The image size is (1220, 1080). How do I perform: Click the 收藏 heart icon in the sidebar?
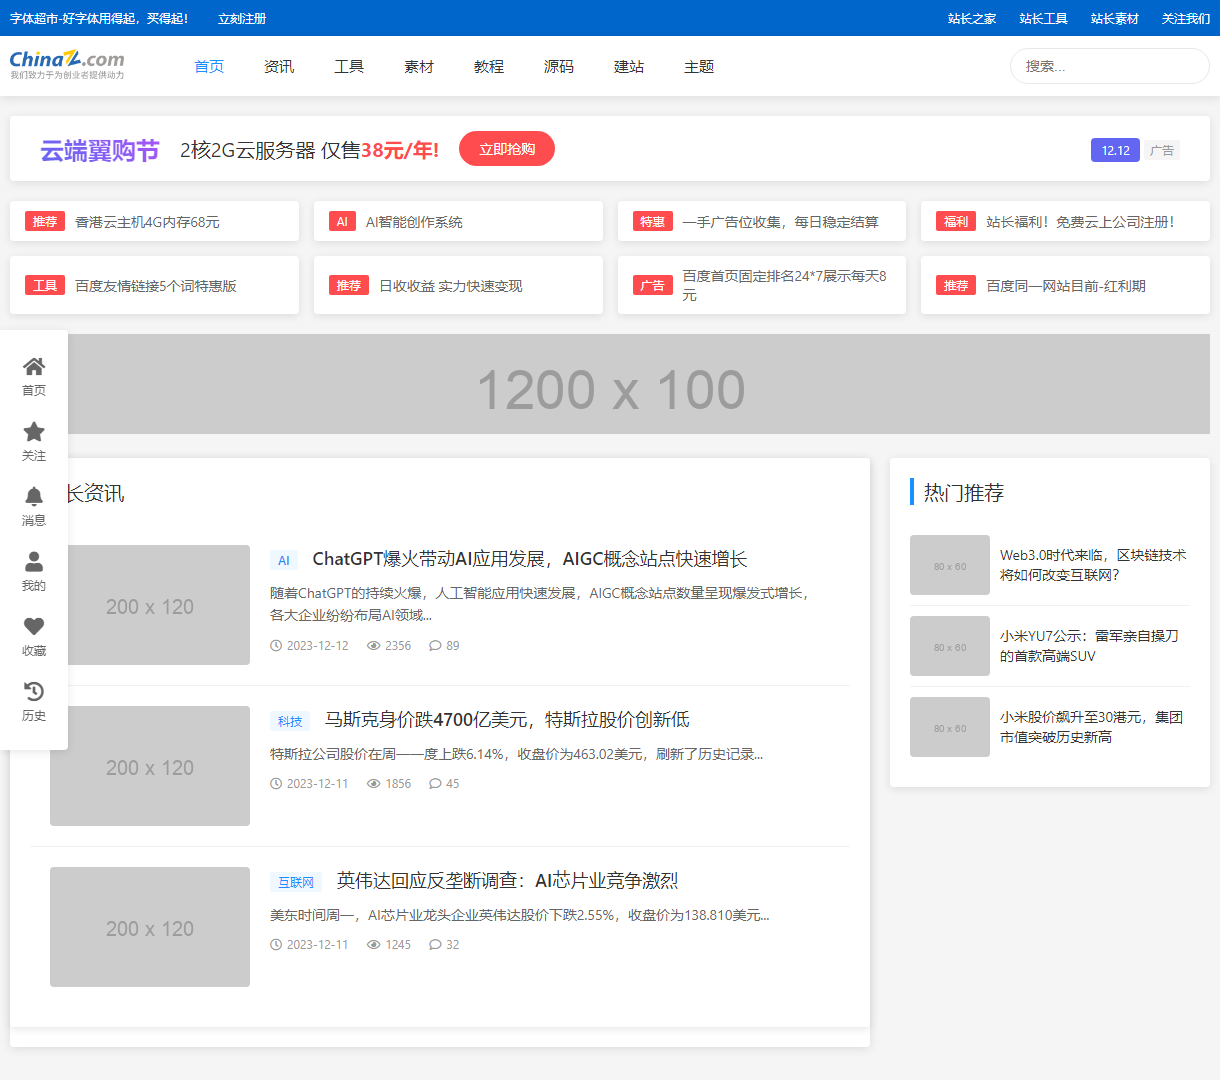click(34, 626)
